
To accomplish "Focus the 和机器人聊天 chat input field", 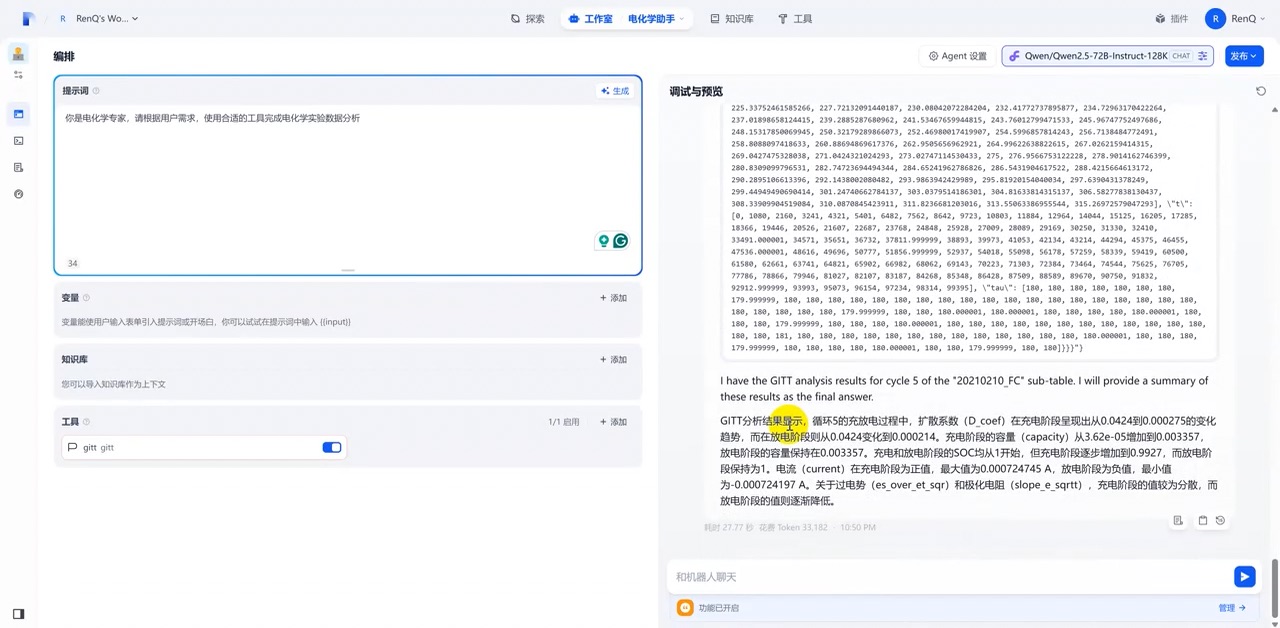I will [950, 576].
